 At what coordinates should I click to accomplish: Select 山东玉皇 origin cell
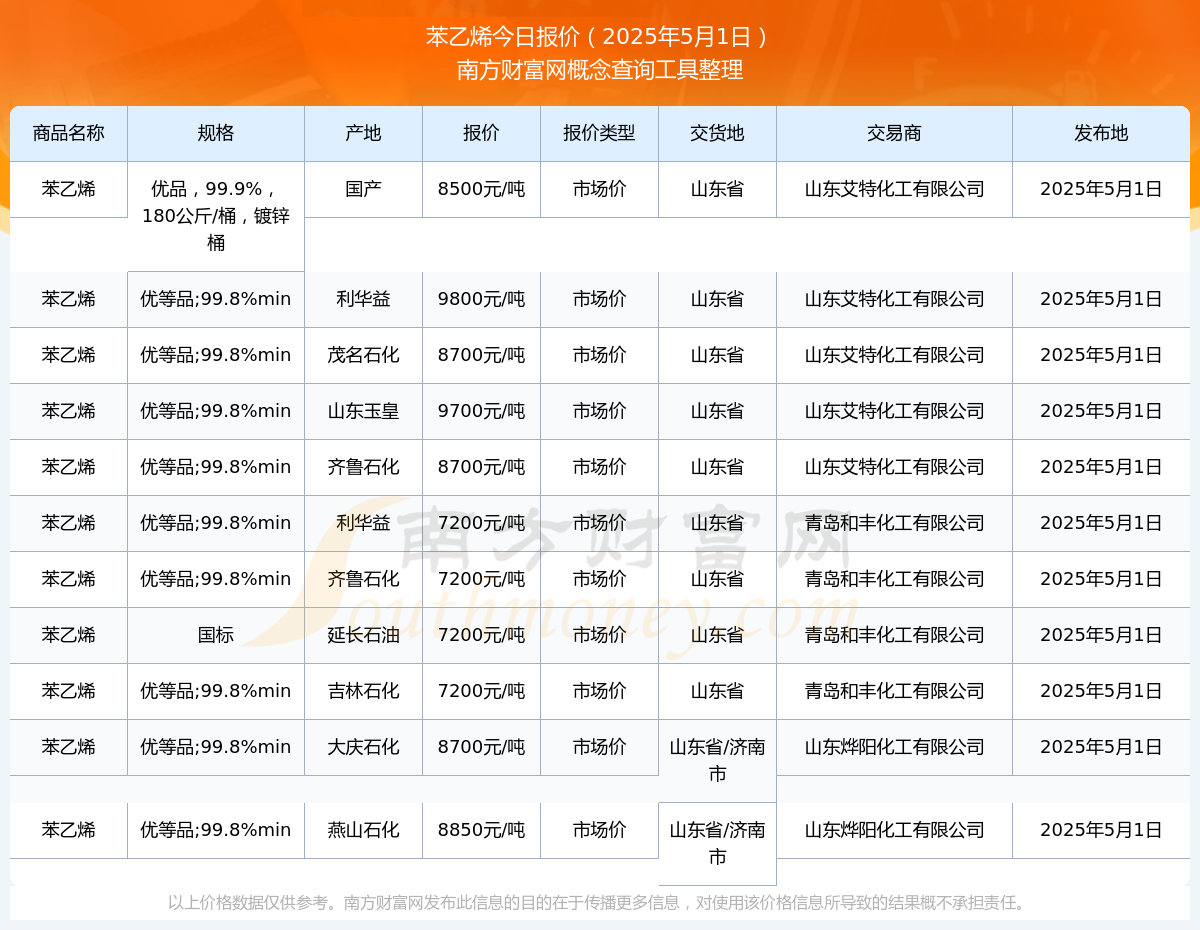pyautogui.click(x=363, y=411)
